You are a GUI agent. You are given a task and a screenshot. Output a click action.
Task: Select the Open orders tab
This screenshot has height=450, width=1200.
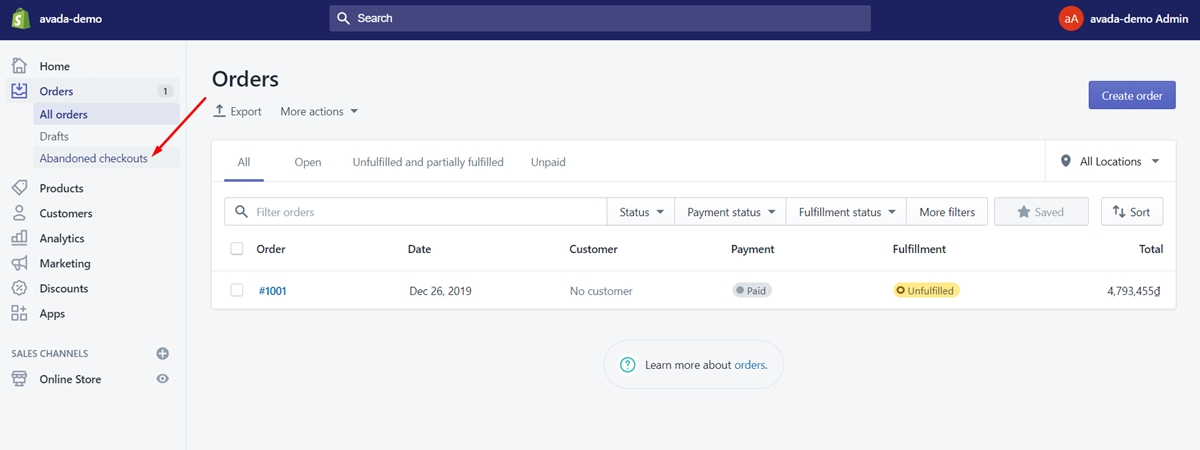(x=308, y=162)
